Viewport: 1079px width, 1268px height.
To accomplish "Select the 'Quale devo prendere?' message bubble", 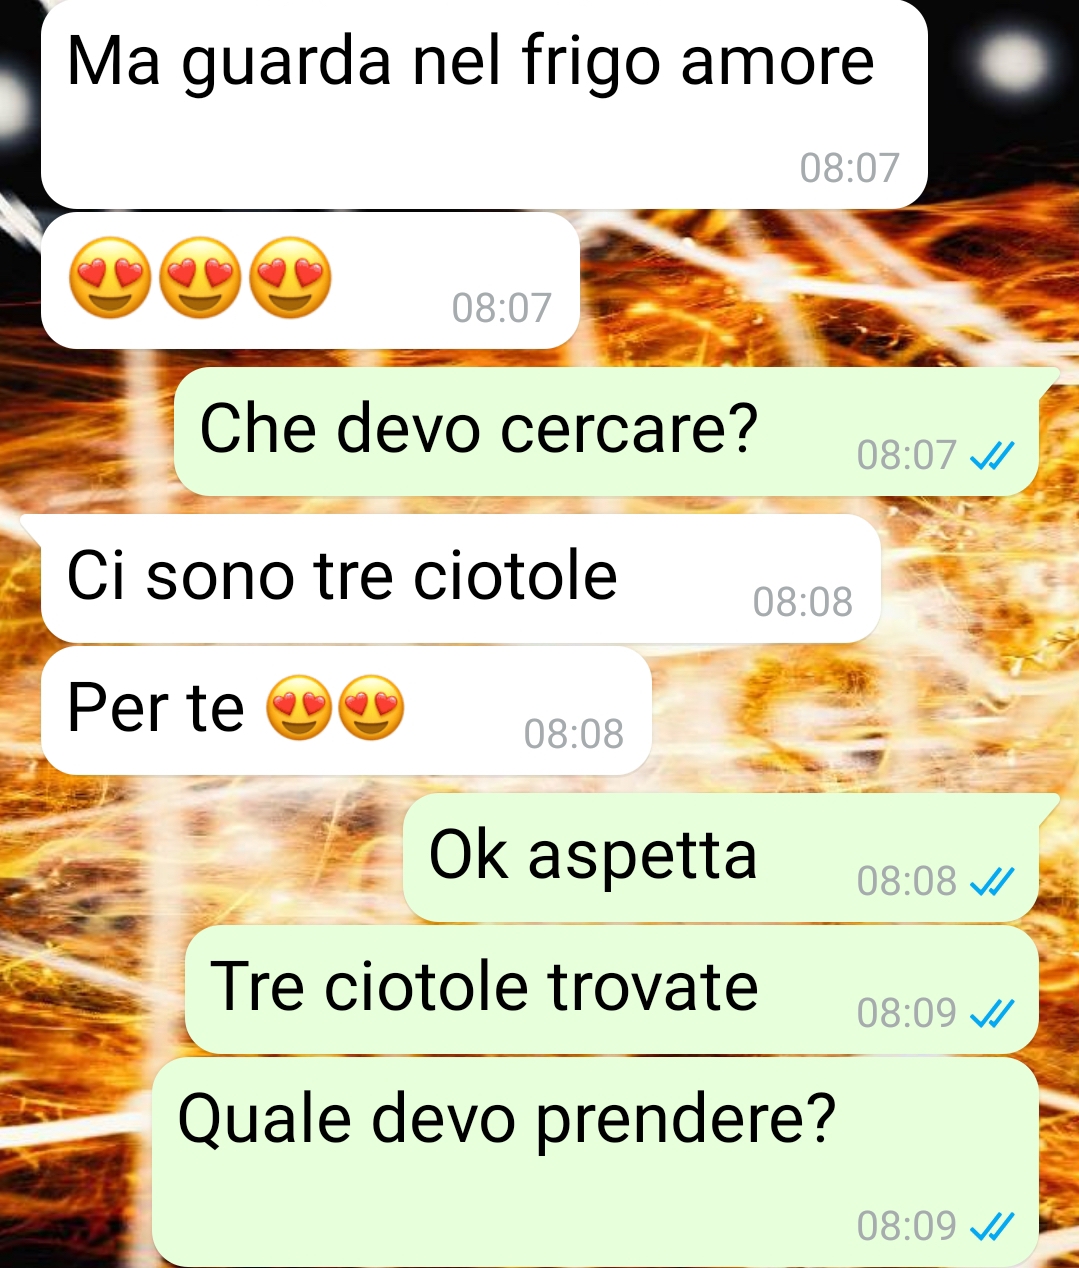I will tap(596, 1162).
